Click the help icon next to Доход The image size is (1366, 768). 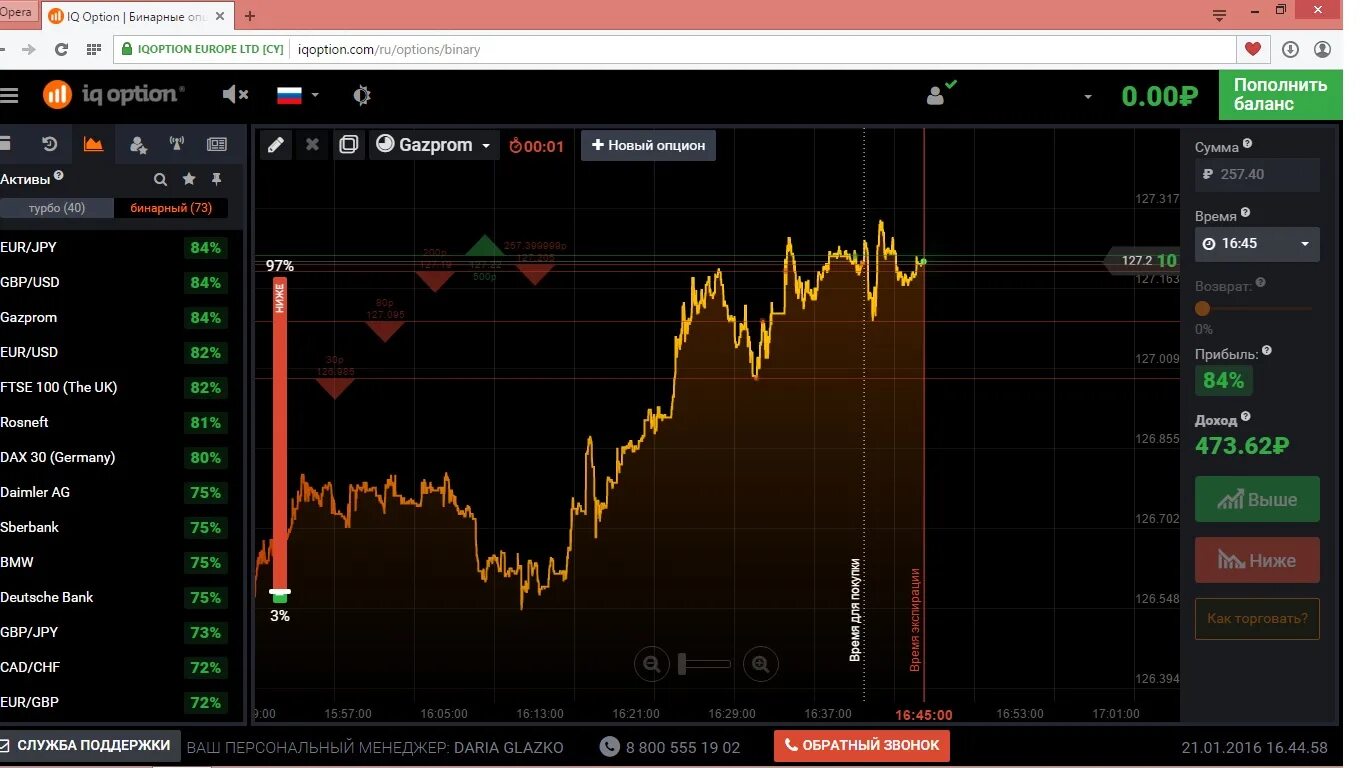click(x=1245, y=417)
